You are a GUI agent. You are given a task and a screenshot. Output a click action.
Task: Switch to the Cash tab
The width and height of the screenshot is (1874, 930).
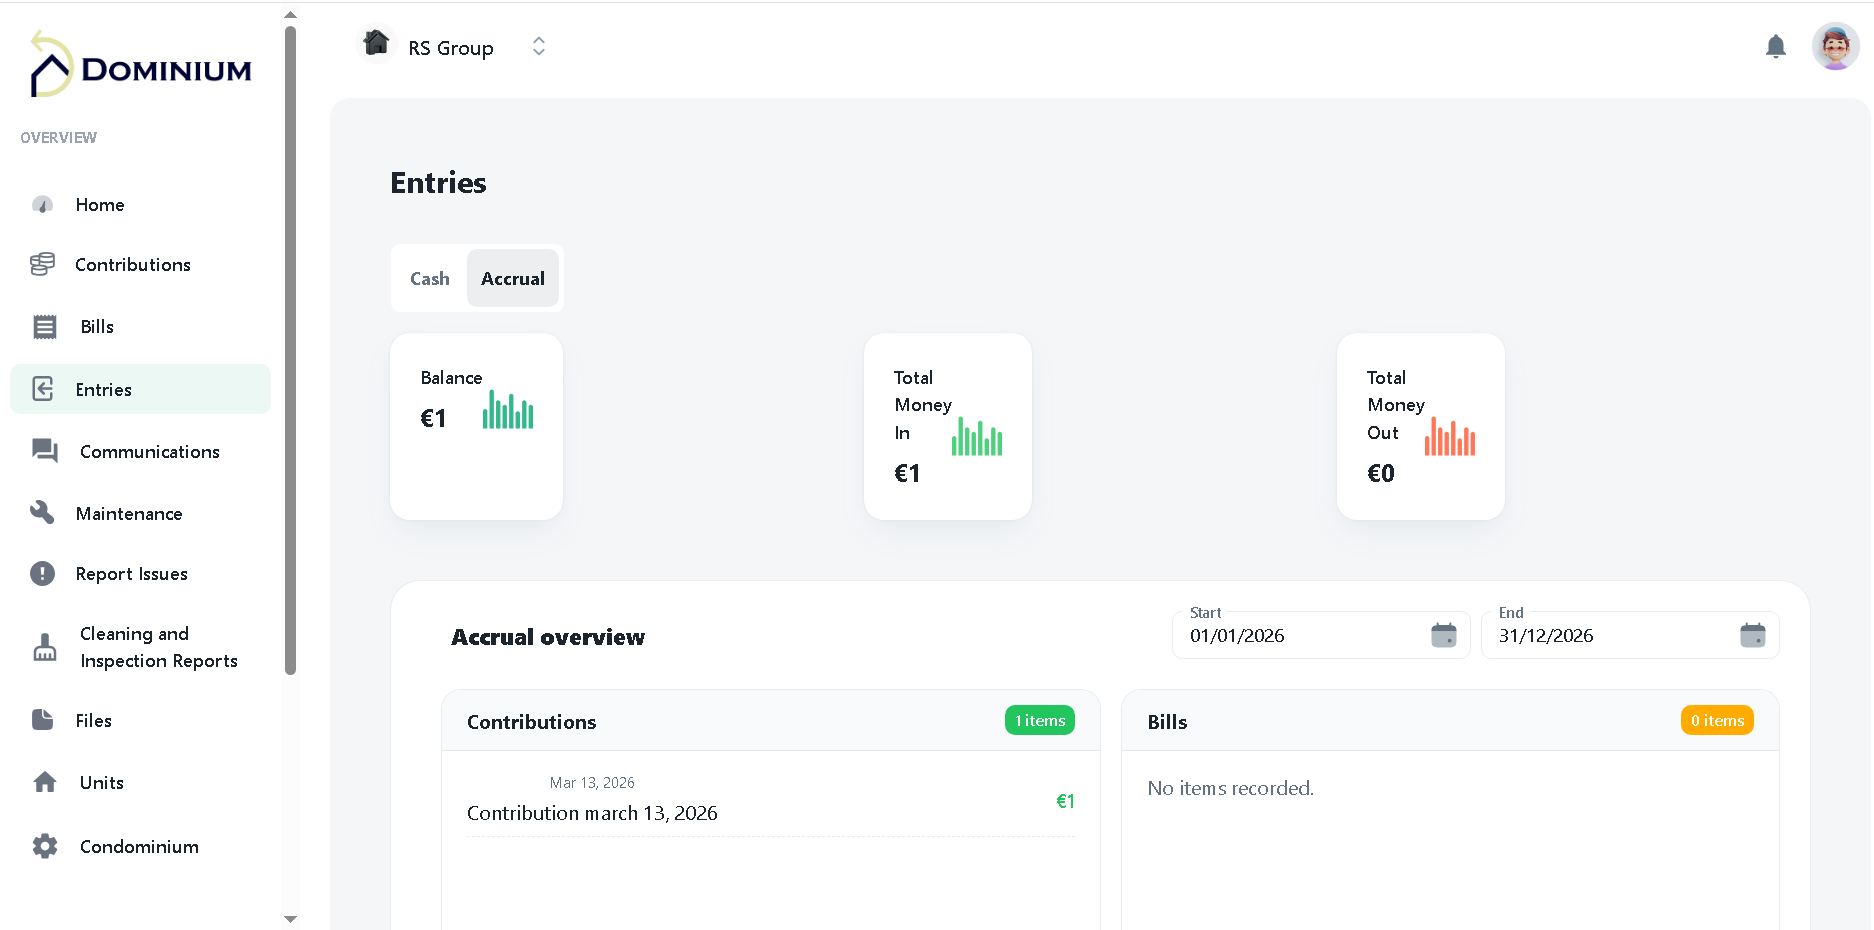(x=429, y=278)
